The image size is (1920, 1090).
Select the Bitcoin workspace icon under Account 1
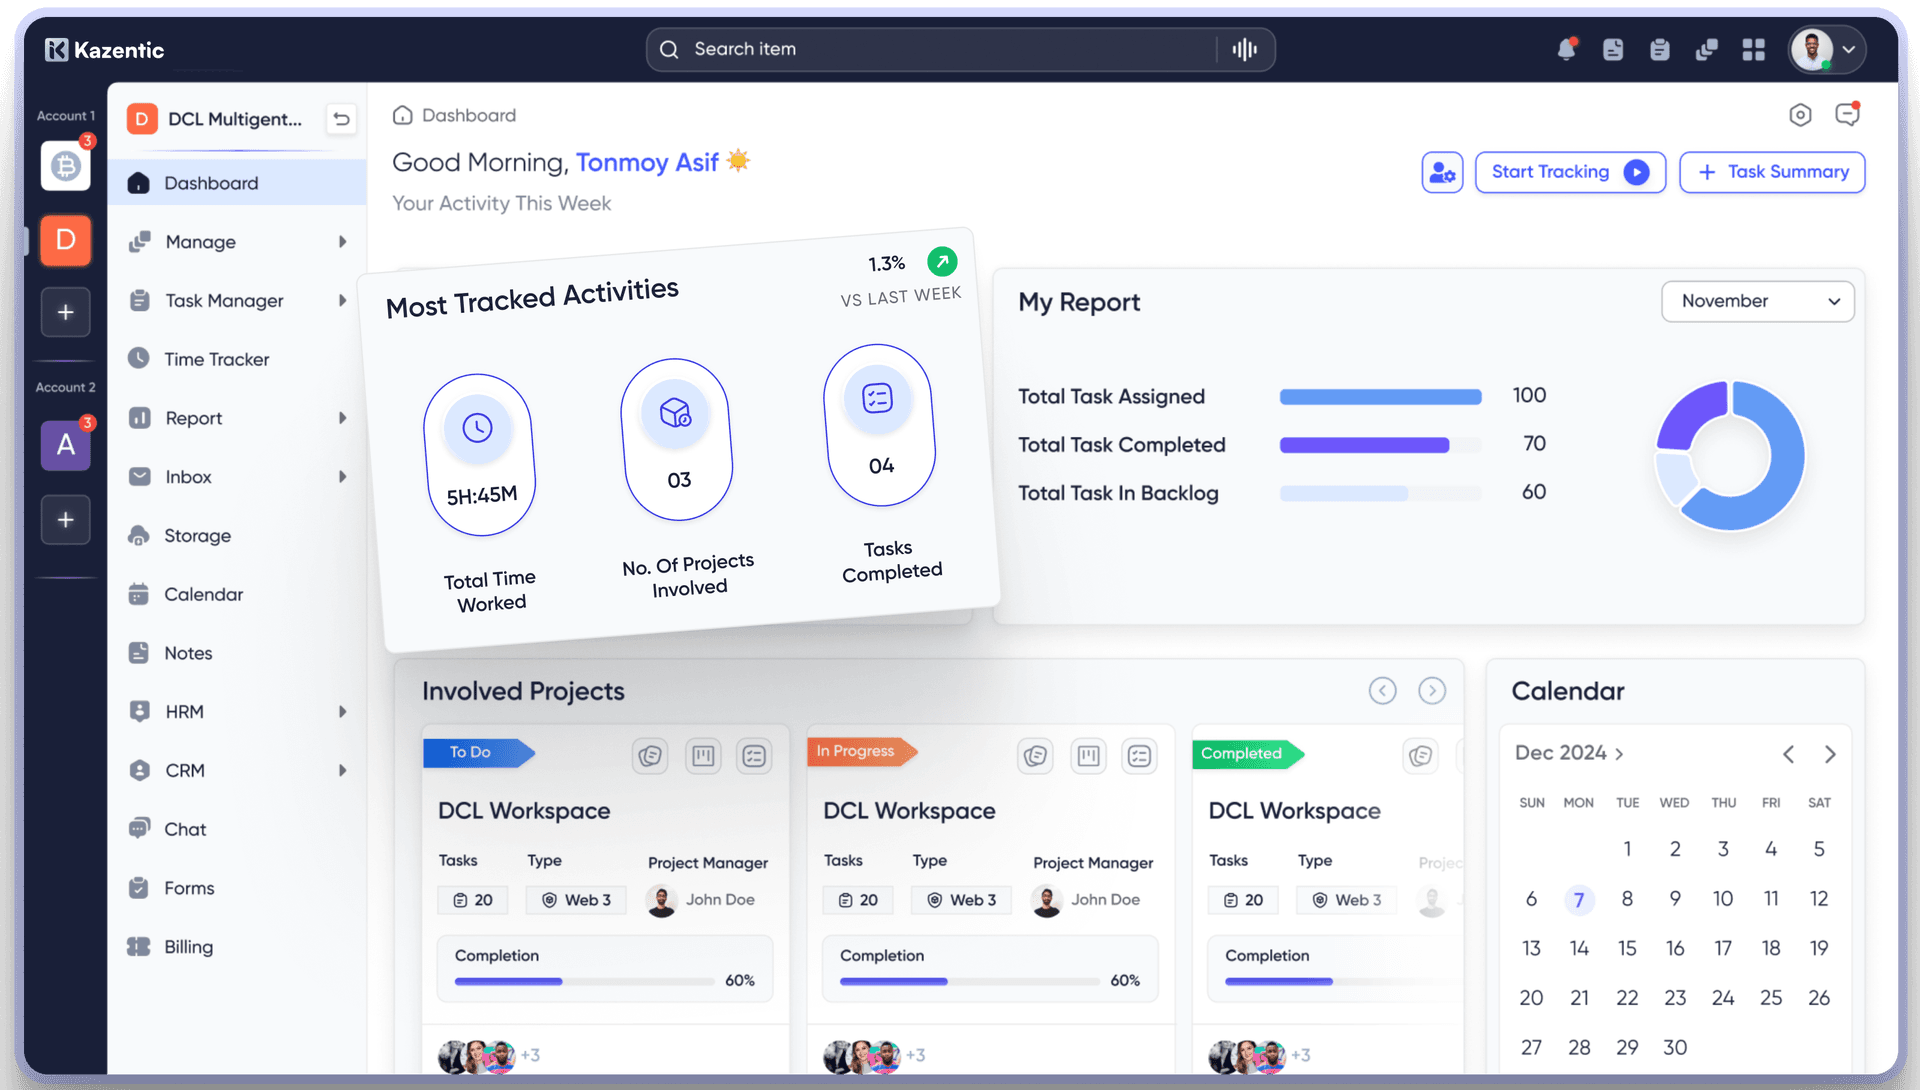[x=66, y=165]
